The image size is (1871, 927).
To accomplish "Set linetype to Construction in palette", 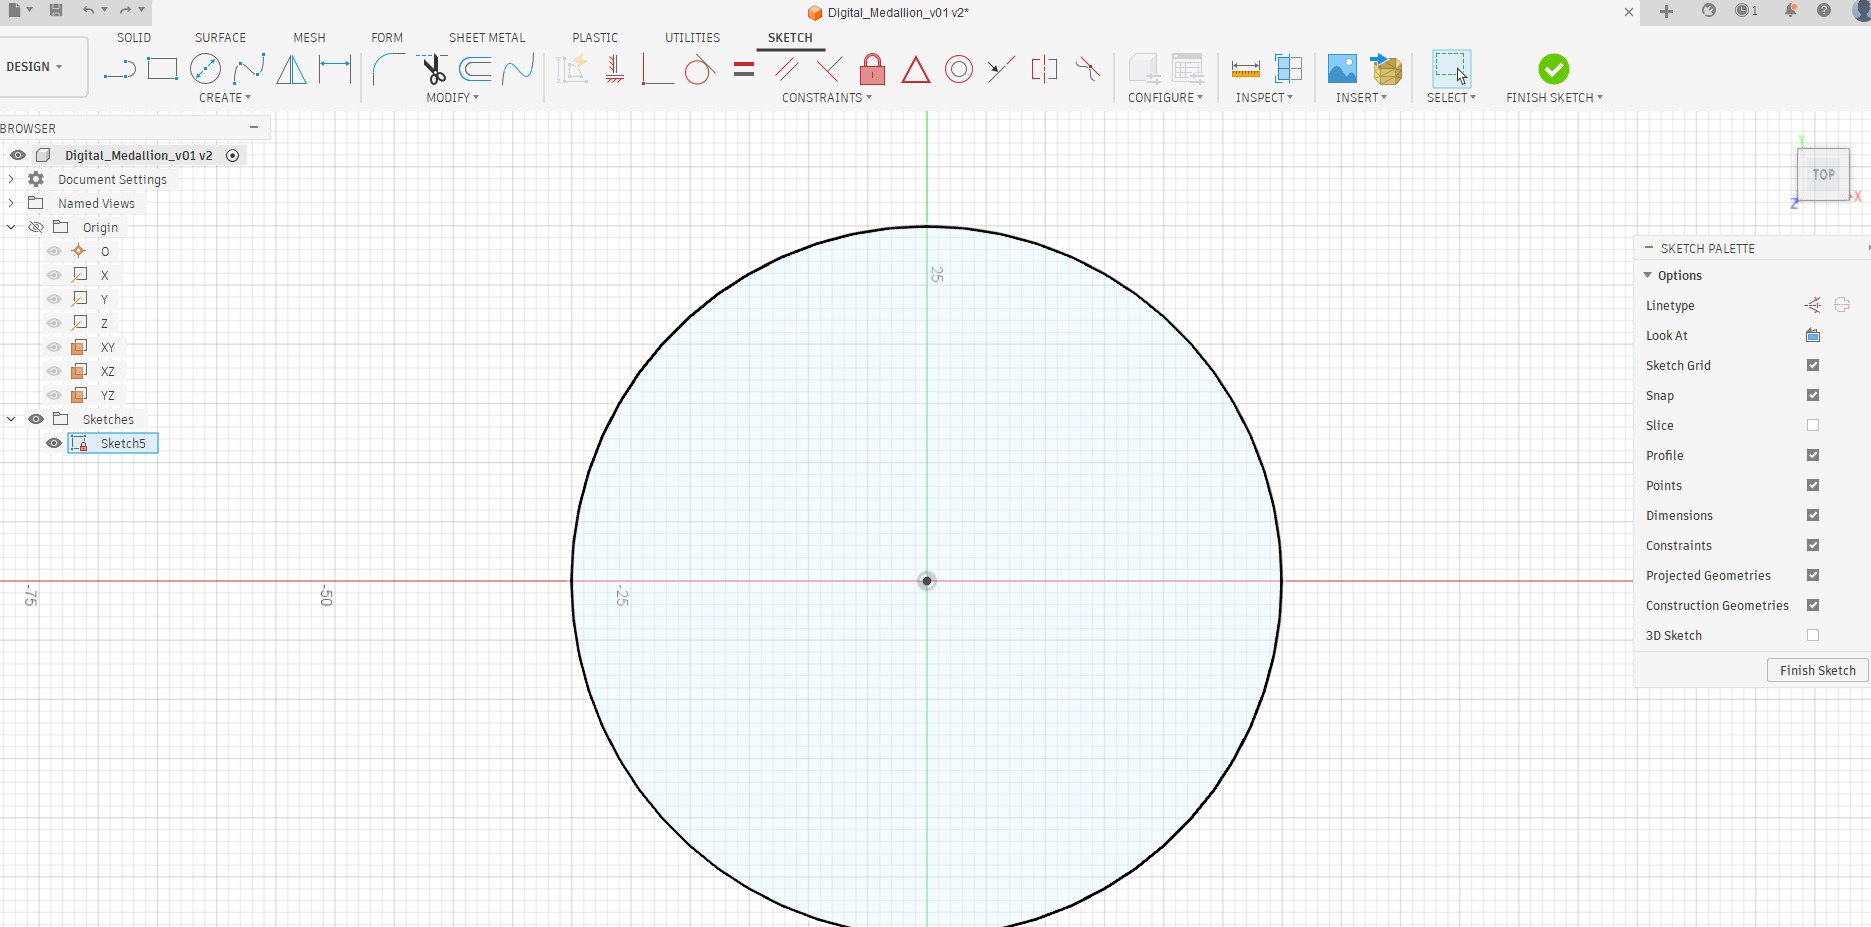I will pos(1813,306).
